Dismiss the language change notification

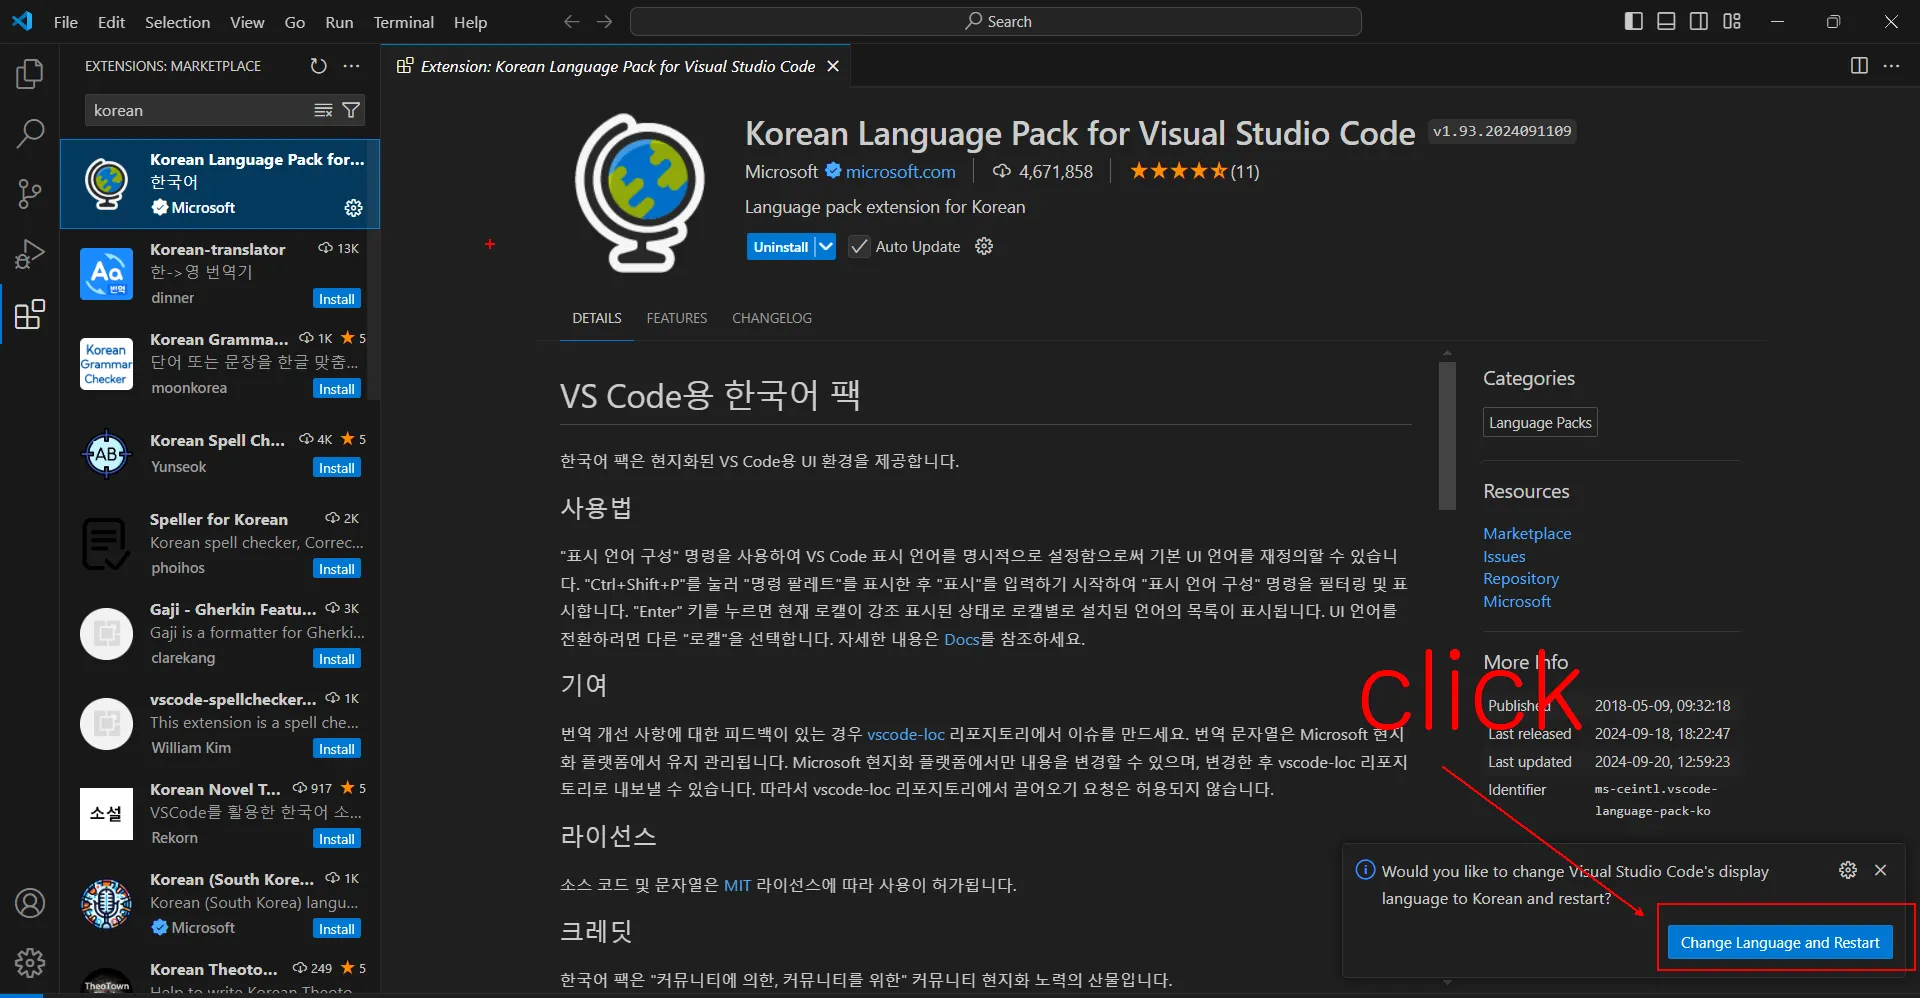coord(1881,870)
